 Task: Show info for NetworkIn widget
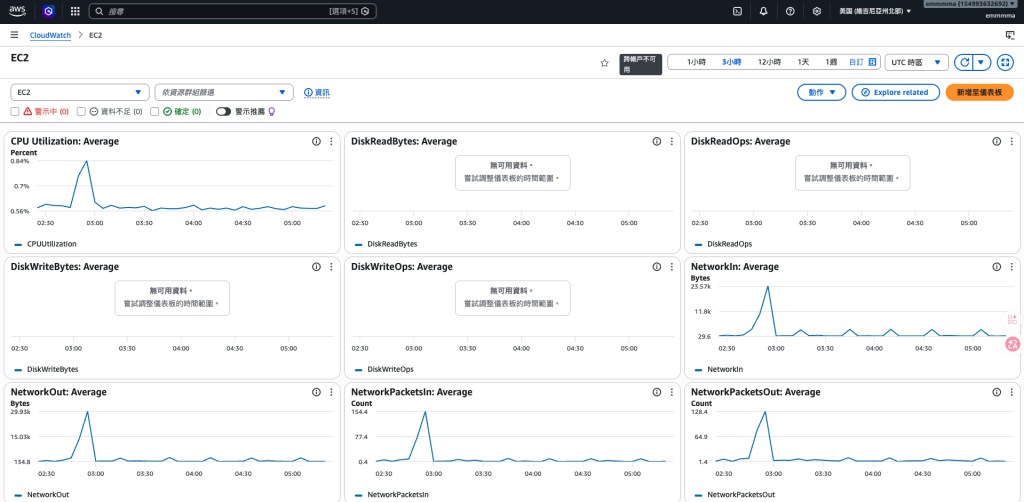pyautogui.click(x=997, y=267)
